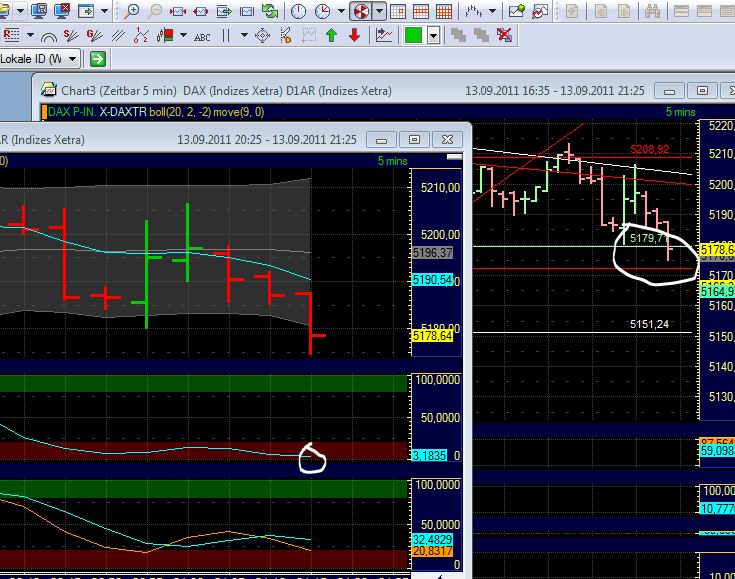The image size is (735, 579).
Task: Click the expand chart horizontally icon
Action: (201, 11)
